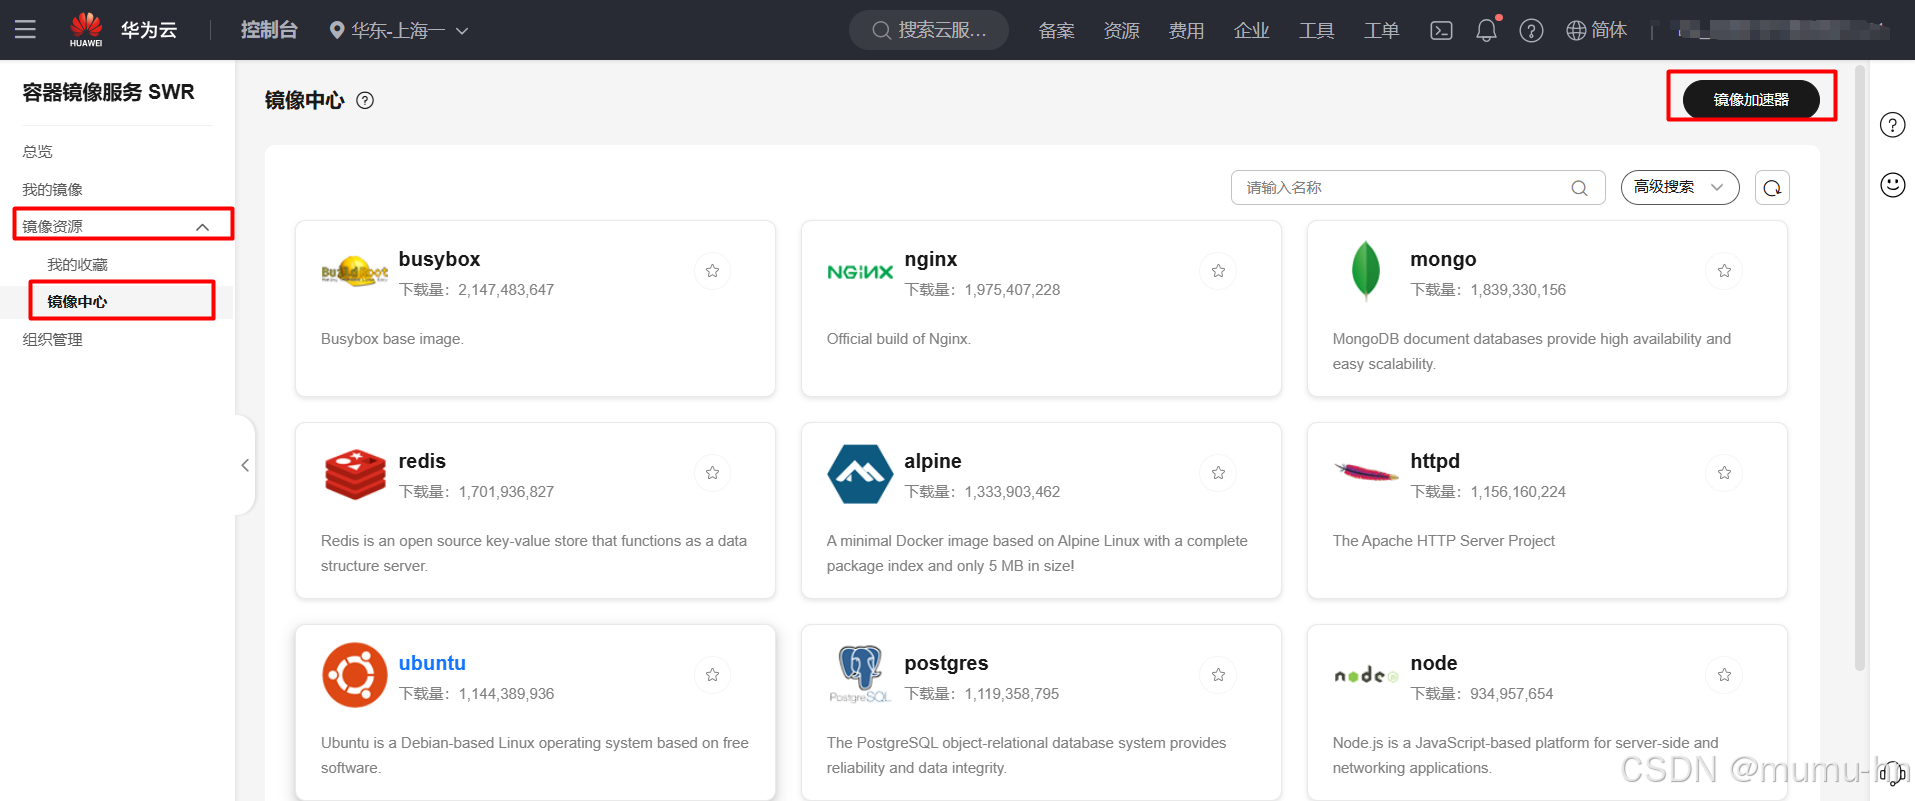Open the hamburger main menu
Image resolution: width=1915 pixels, height=801 pixels.
point(25,30)
